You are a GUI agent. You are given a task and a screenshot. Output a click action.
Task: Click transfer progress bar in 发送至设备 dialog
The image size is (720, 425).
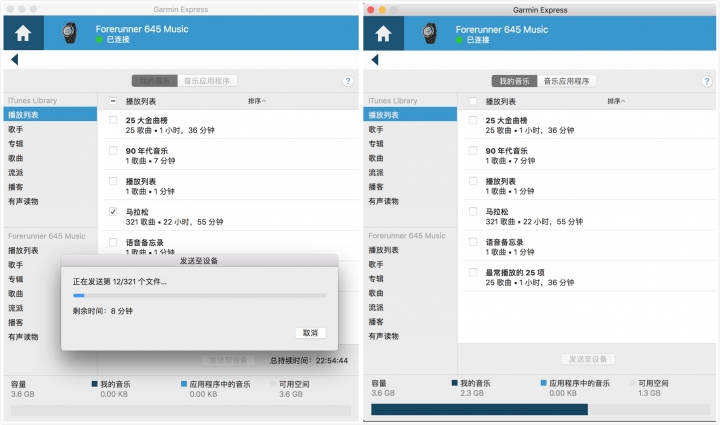click(x=199, y=296)
